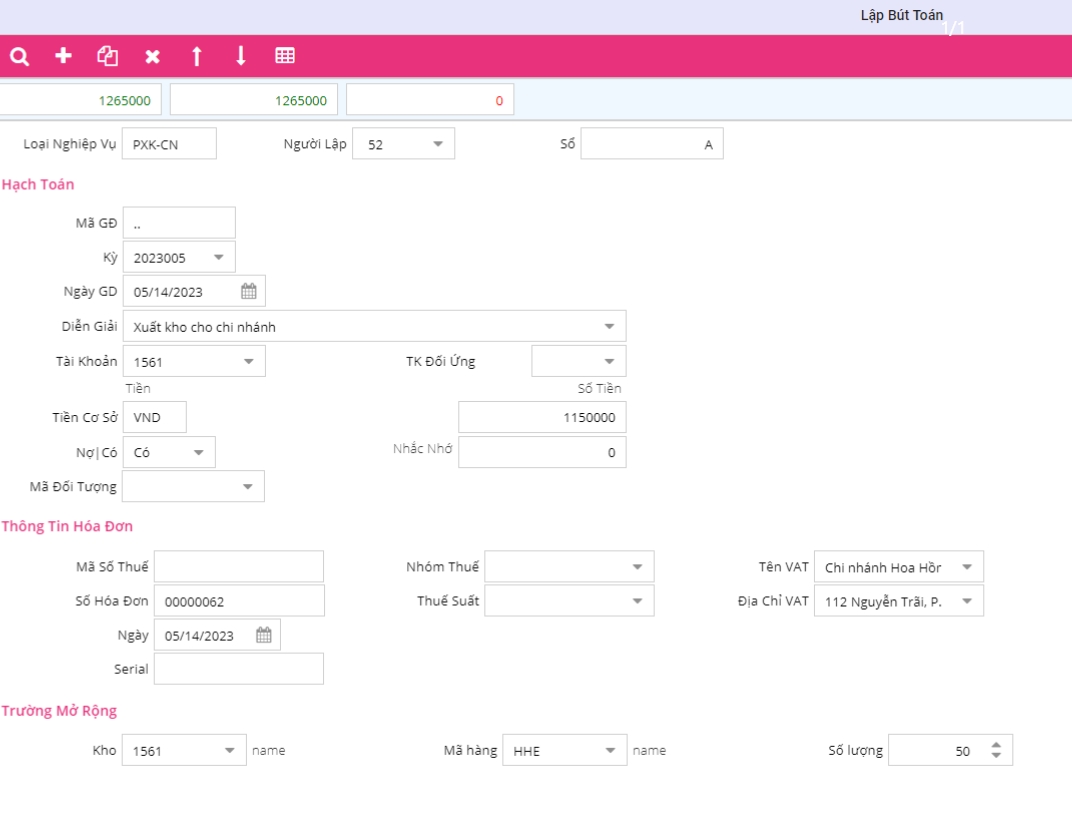
Task: Click the copy entry icon
Action: (x=107, y=56)
